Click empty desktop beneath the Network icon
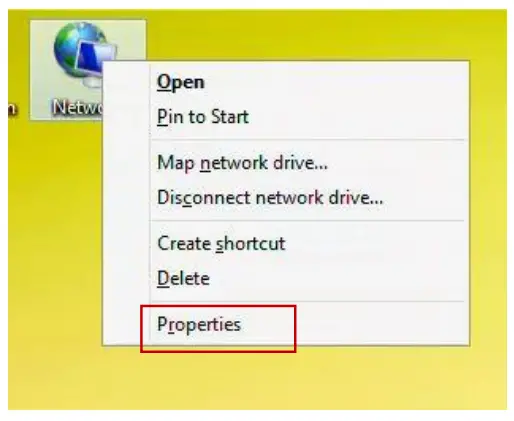 pos(53,233)
